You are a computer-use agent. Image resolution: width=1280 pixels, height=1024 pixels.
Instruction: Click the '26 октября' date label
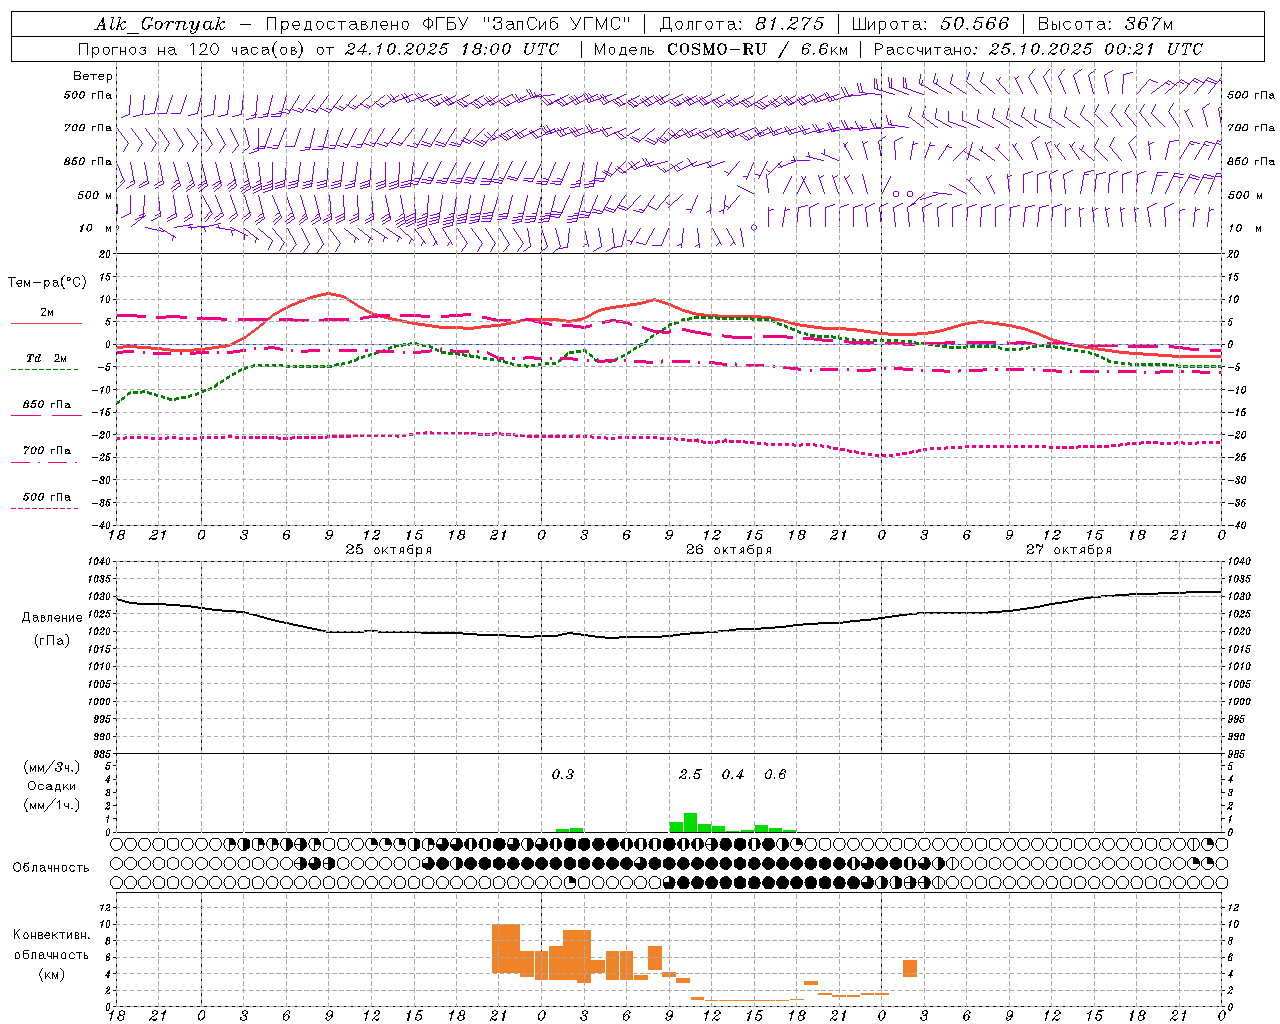(729, 550)
